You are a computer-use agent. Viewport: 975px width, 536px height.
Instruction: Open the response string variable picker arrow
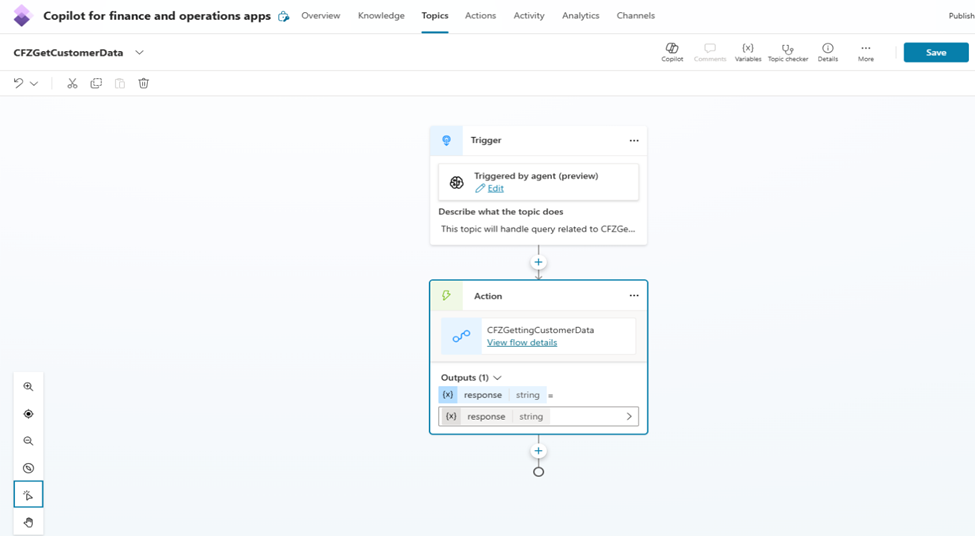click(x=629, y=417)
